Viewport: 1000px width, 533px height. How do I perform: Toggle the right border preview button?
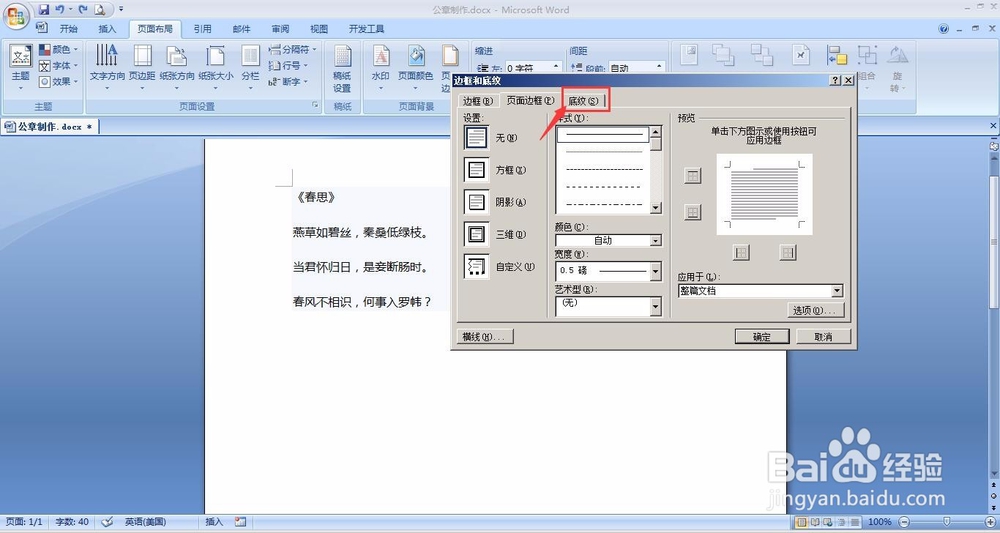point(788,253)
